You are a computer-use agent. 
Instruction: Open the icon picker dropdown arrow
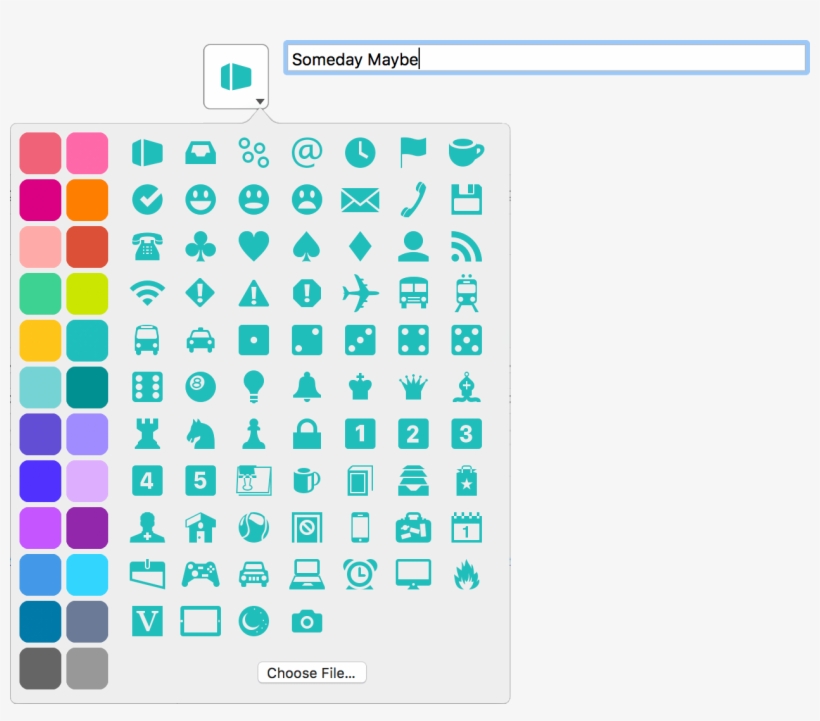pos(259,101)
